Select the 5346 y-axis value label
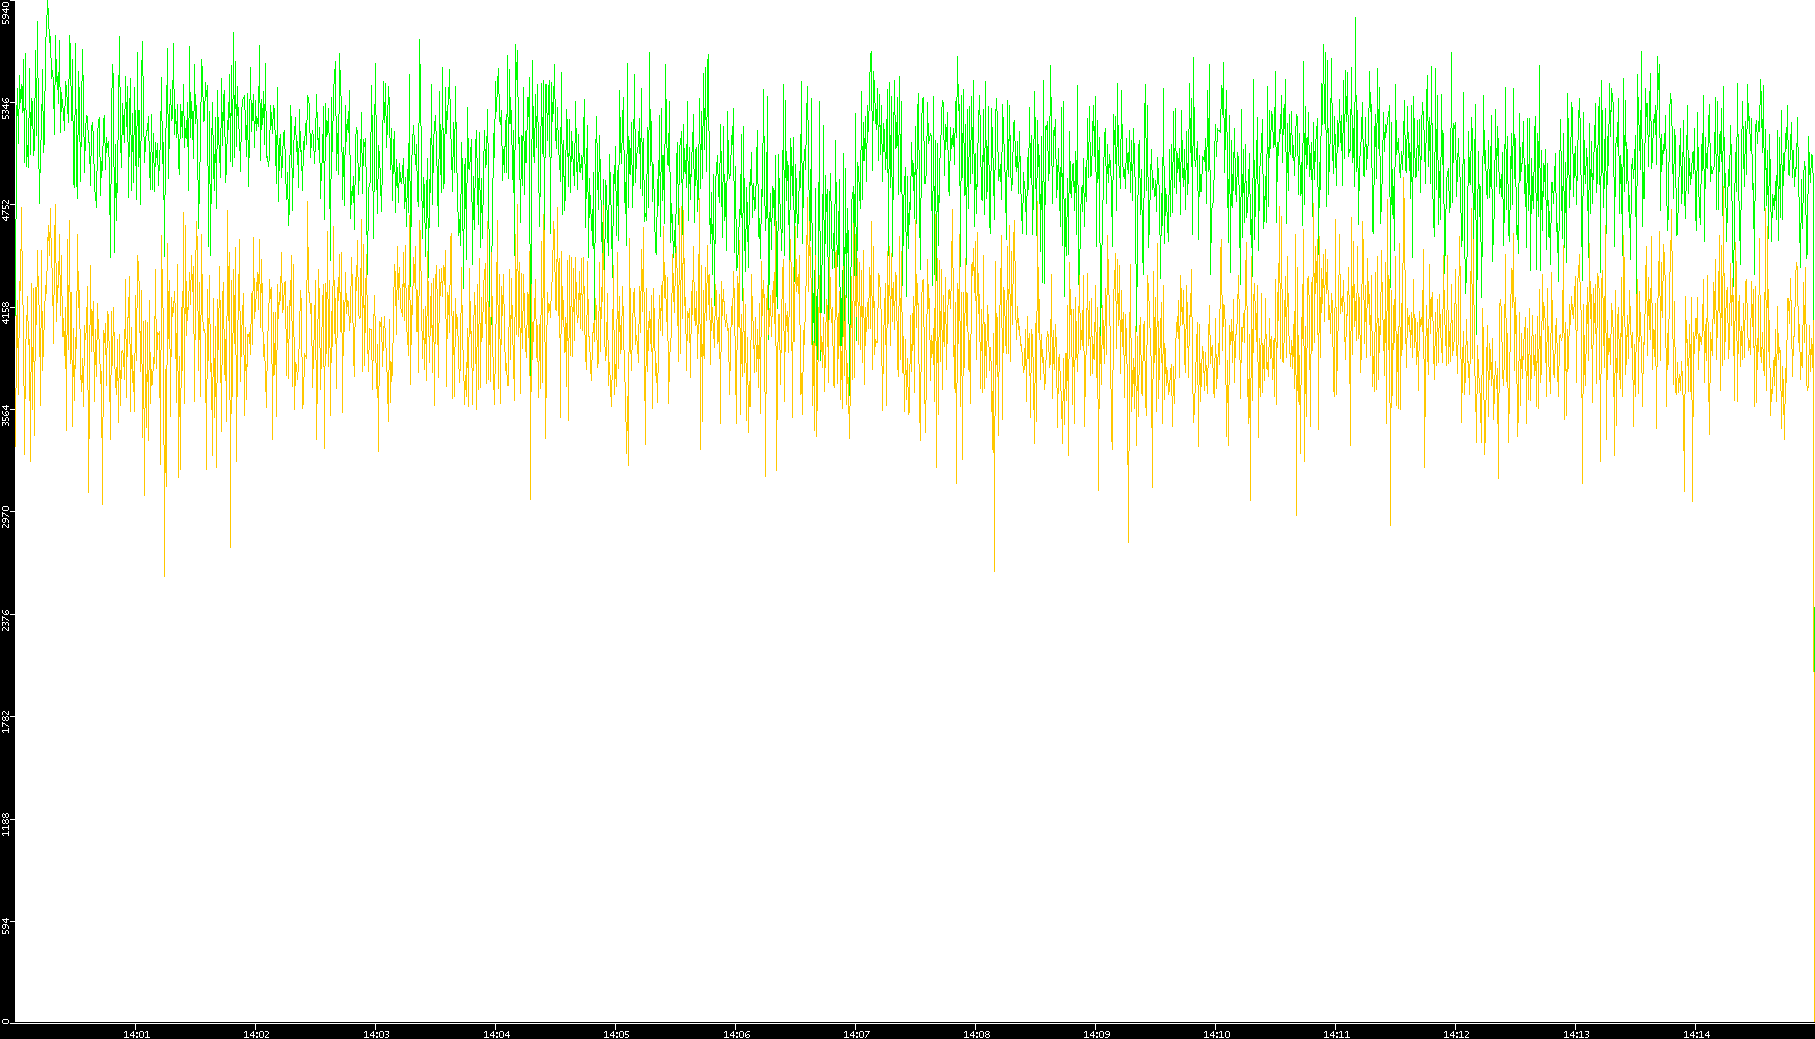 point(6,108)
